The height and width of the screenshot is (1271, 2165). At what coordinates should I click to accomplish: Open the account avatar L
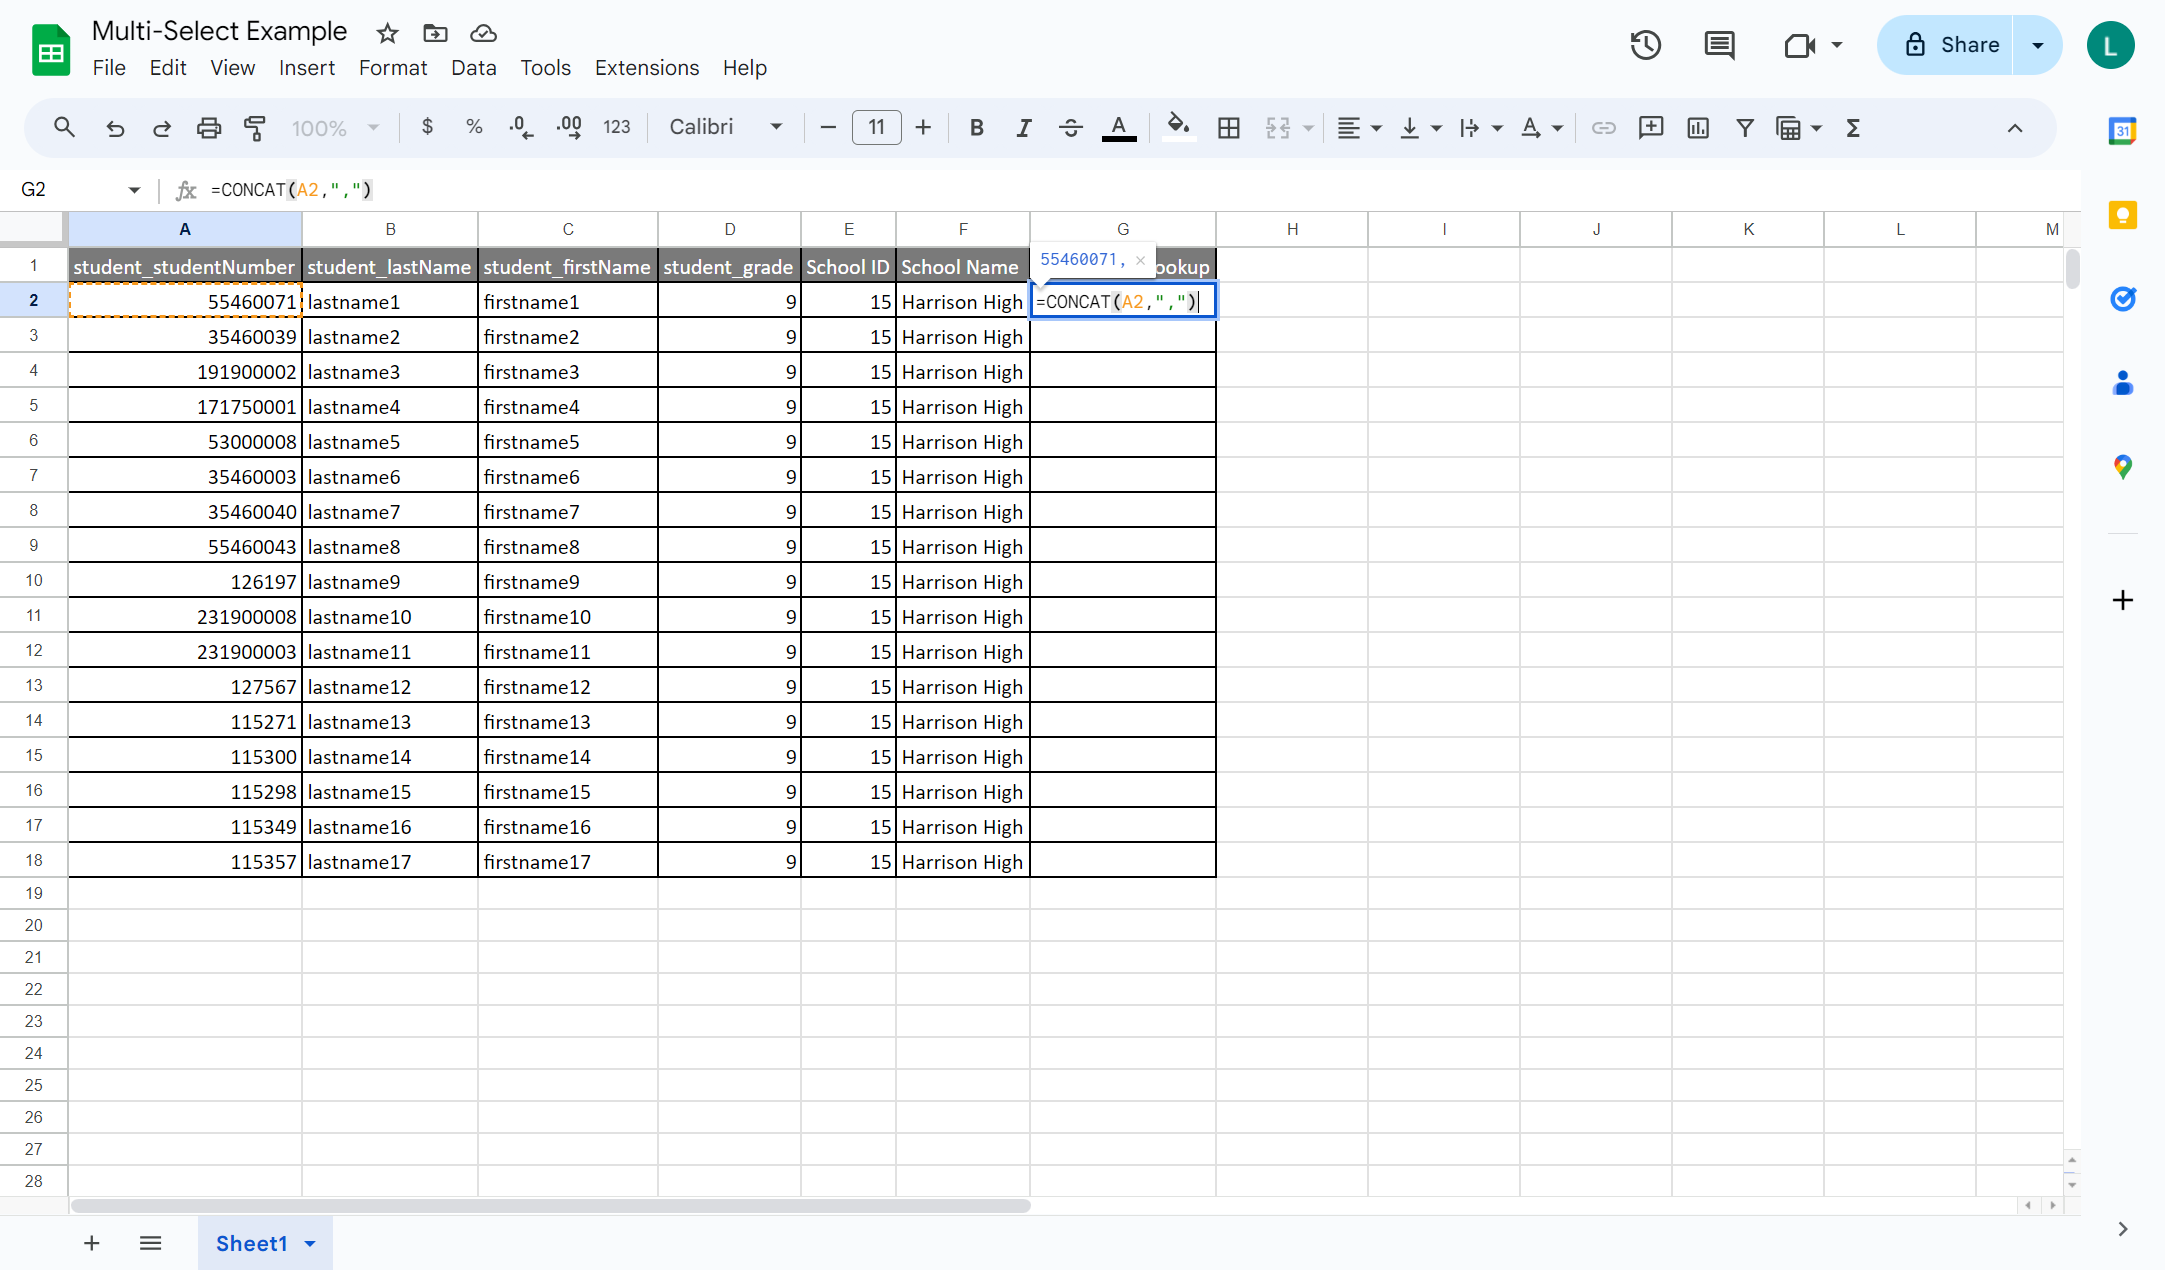click(2111, 45)
